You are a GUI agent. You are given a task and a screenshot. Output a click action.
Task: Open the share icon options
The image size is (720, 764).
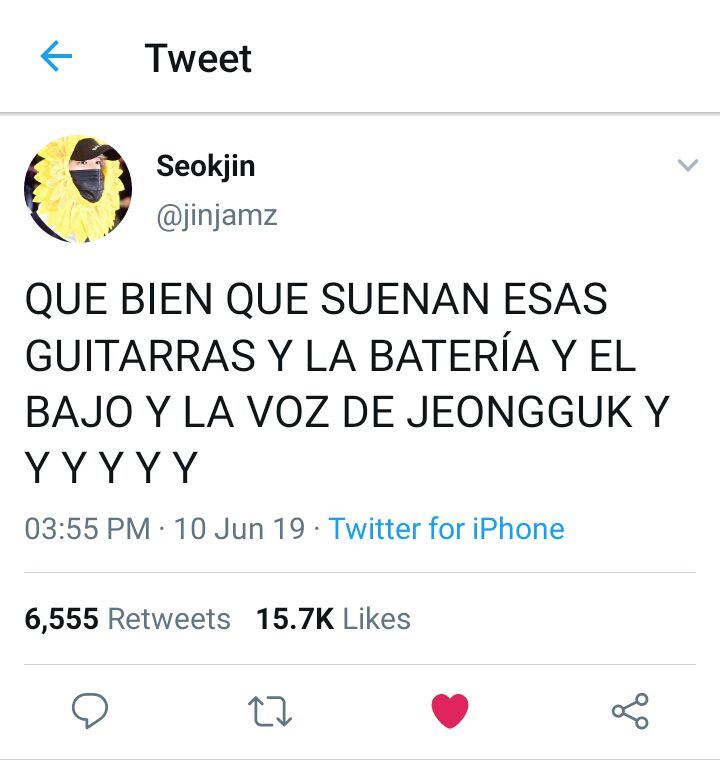(x=630, y=711)
